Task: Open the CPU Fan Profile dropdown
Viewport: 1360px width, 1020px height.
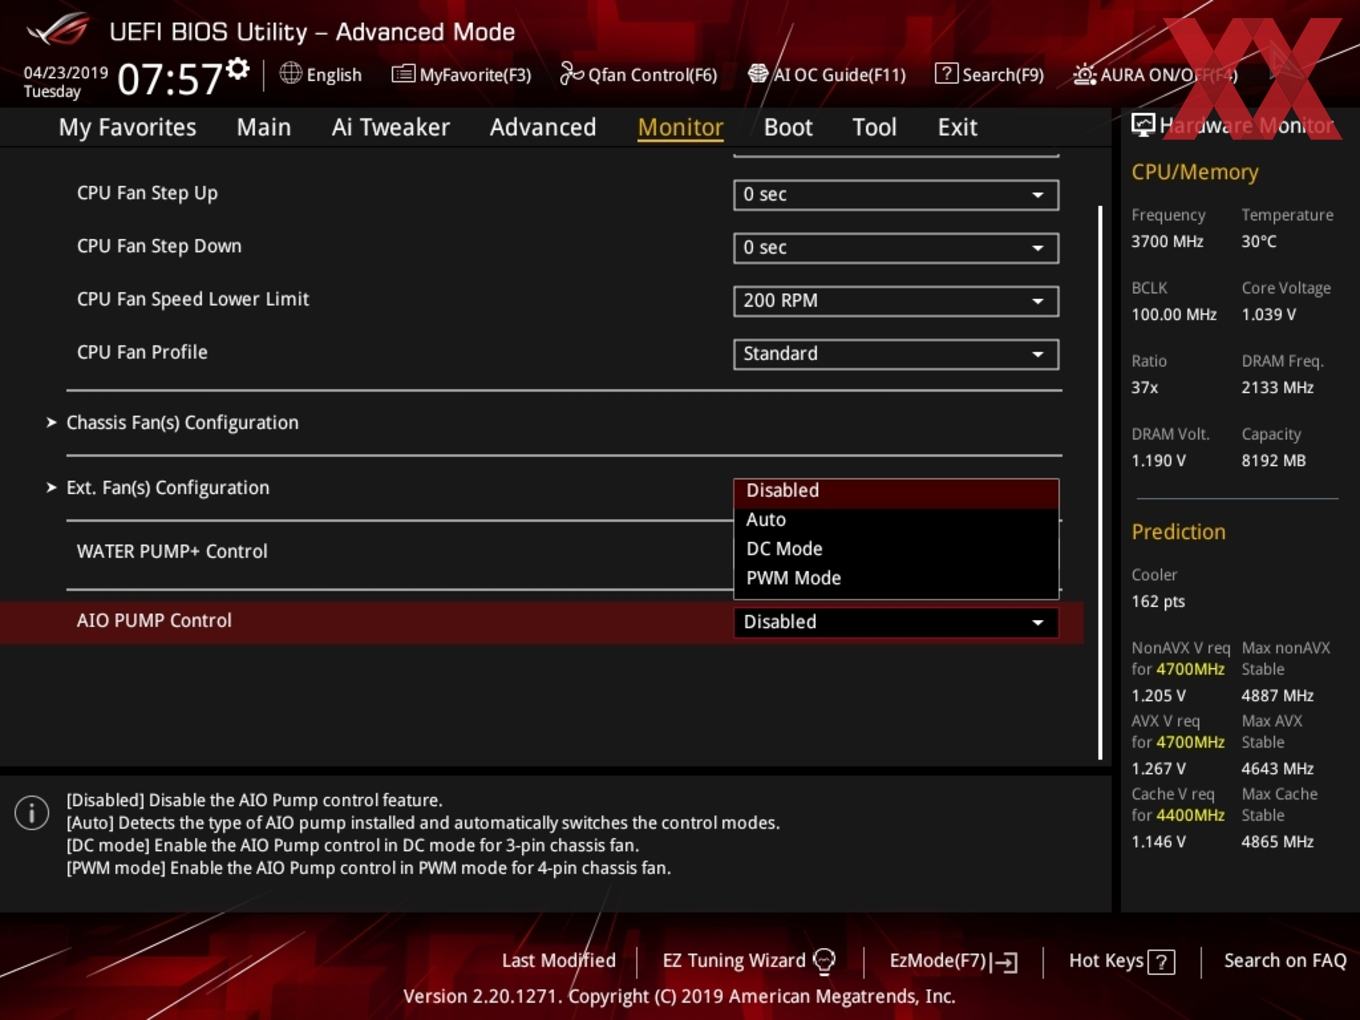Action: [x=896, y=354]
